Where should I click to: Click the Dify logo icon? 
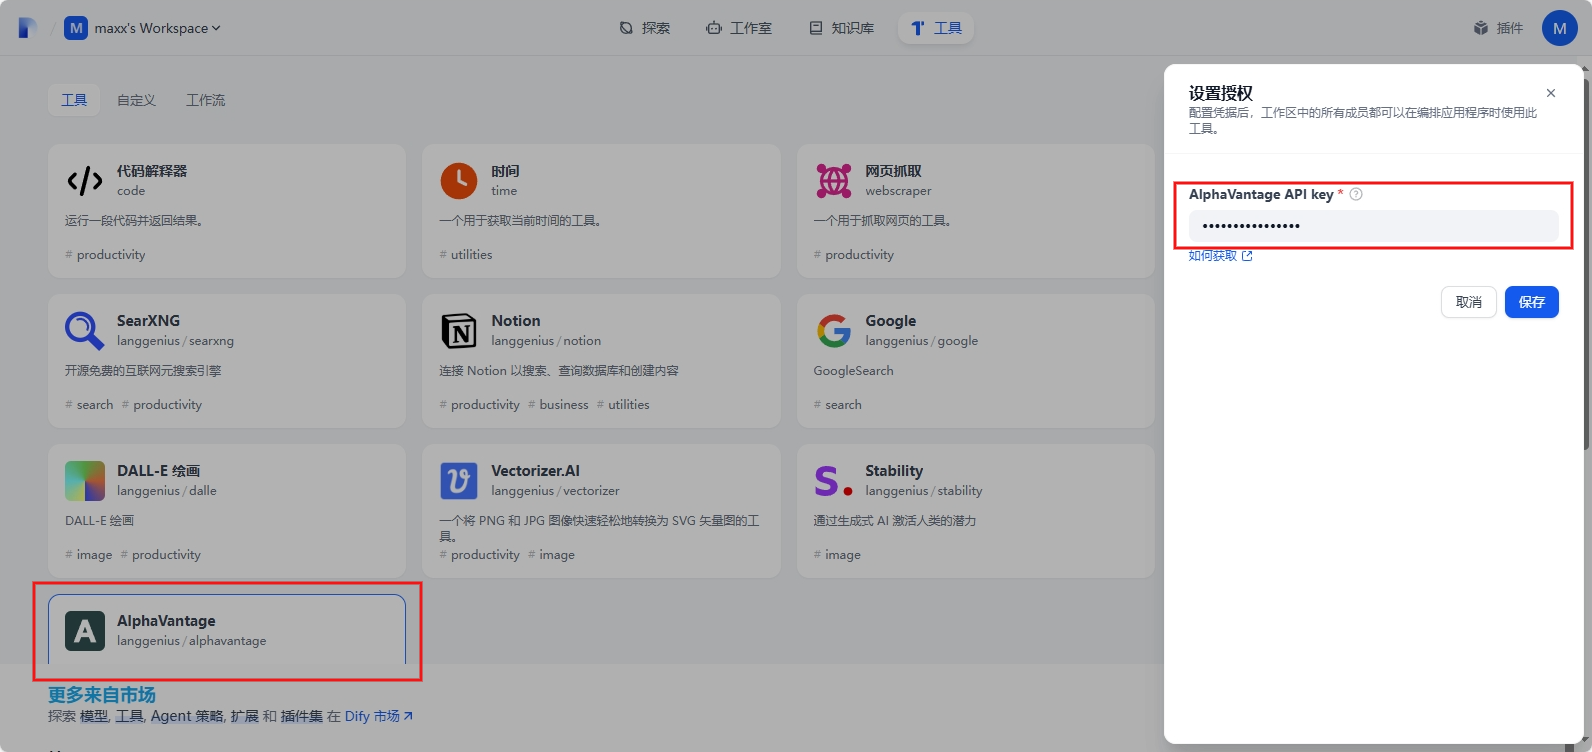point(27,28)
